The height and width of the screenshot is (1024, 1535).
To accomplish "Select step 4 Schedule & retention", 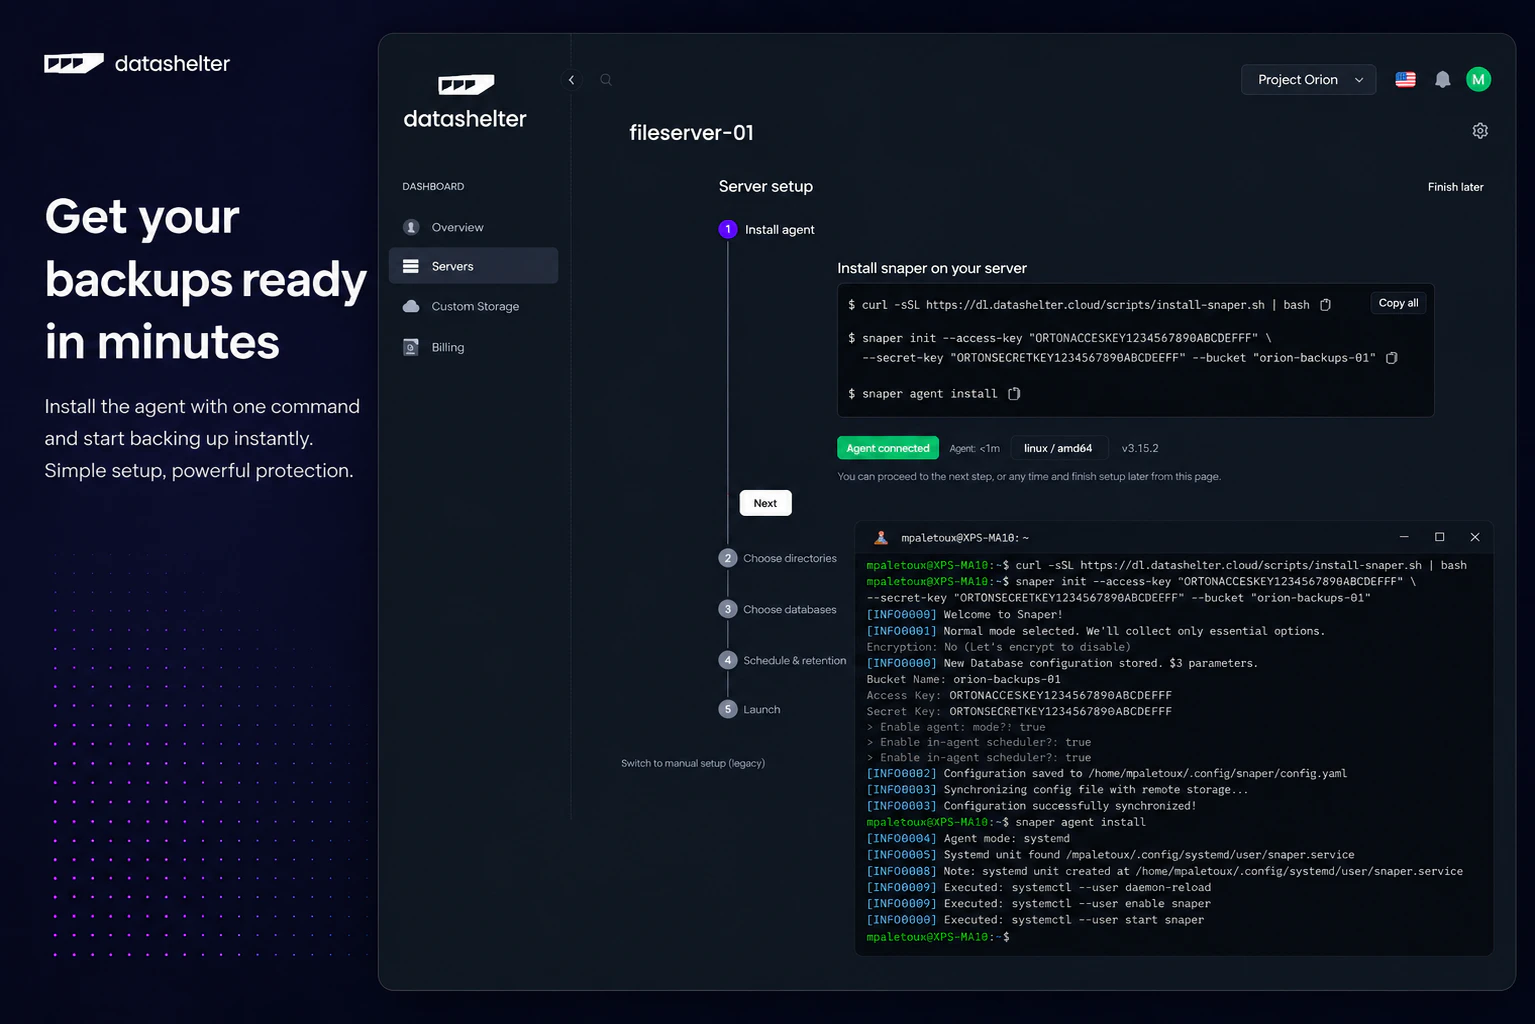I will [x=783, y=660].
